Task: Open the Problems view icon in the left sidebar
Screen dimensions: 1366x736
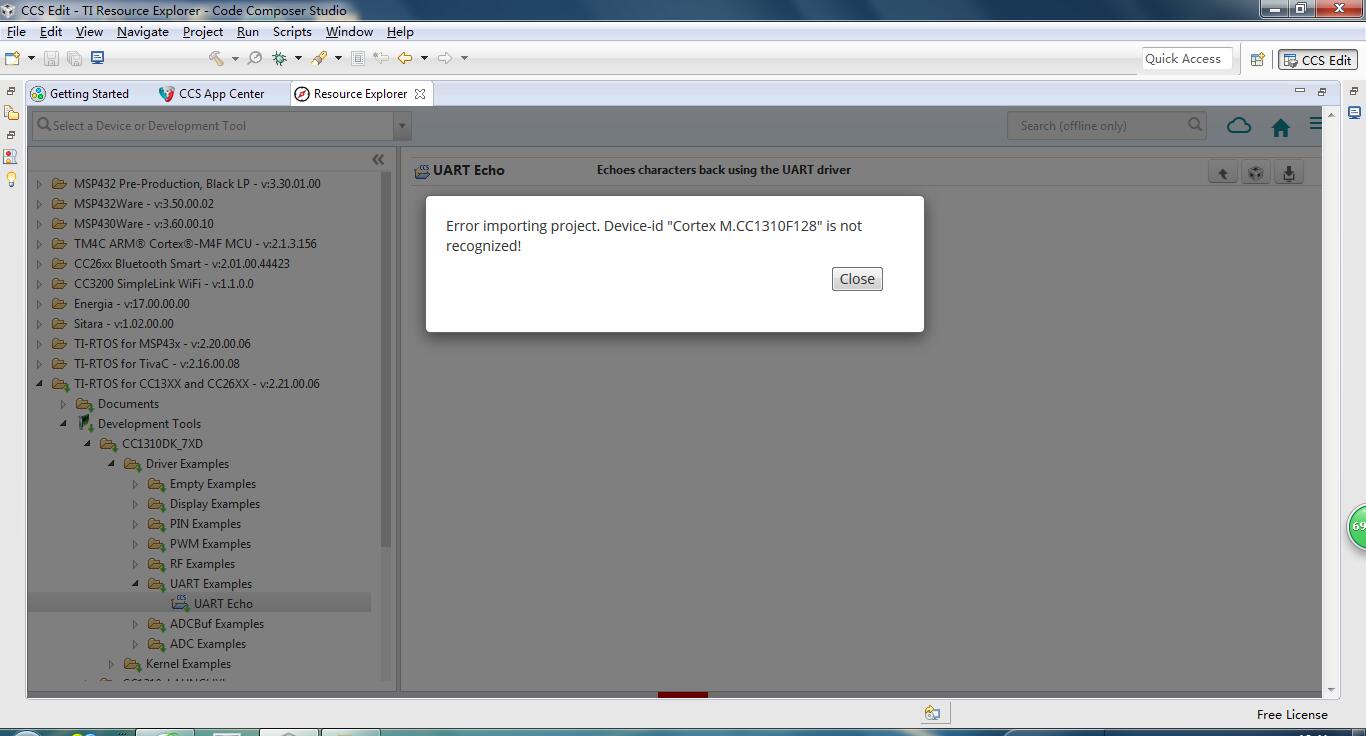Action: pyautogui.click(x=11, y=157)
